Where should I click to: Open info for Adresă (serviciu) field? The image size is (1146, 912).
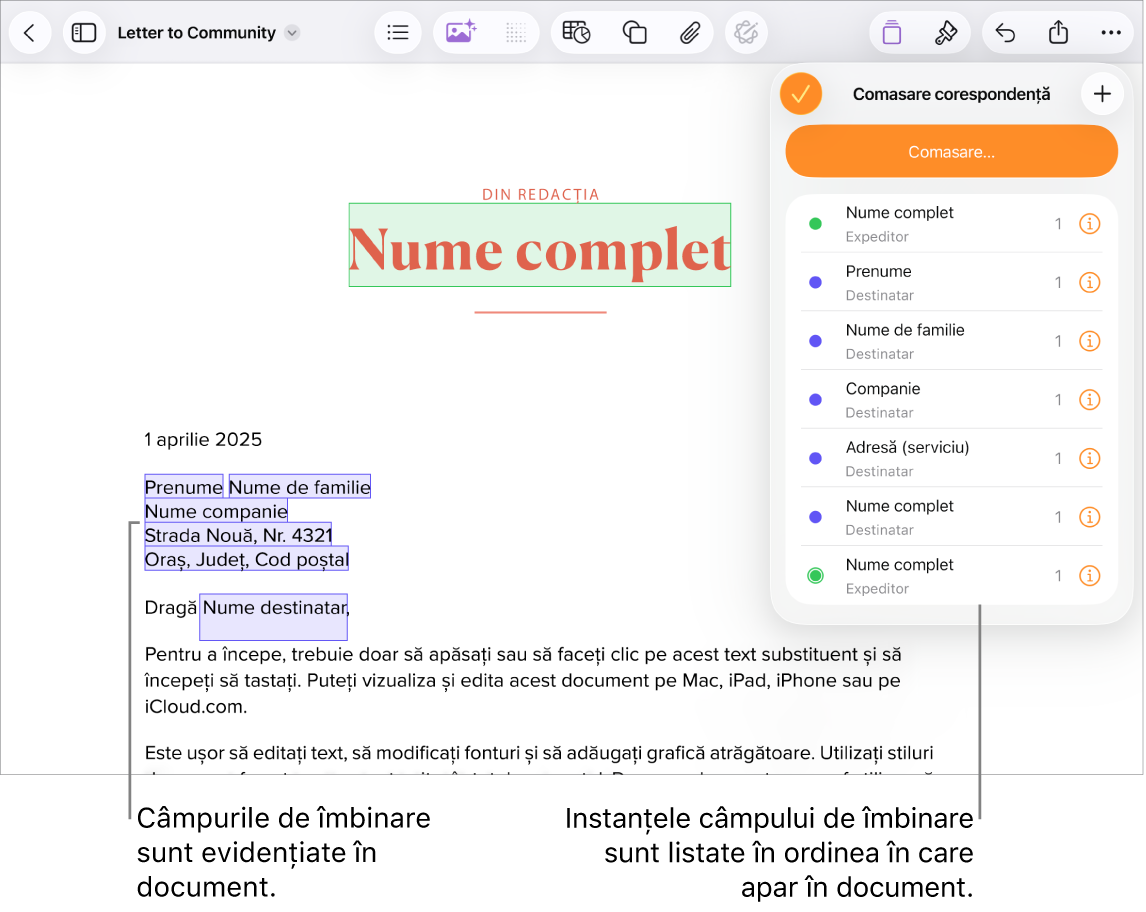1090,458
